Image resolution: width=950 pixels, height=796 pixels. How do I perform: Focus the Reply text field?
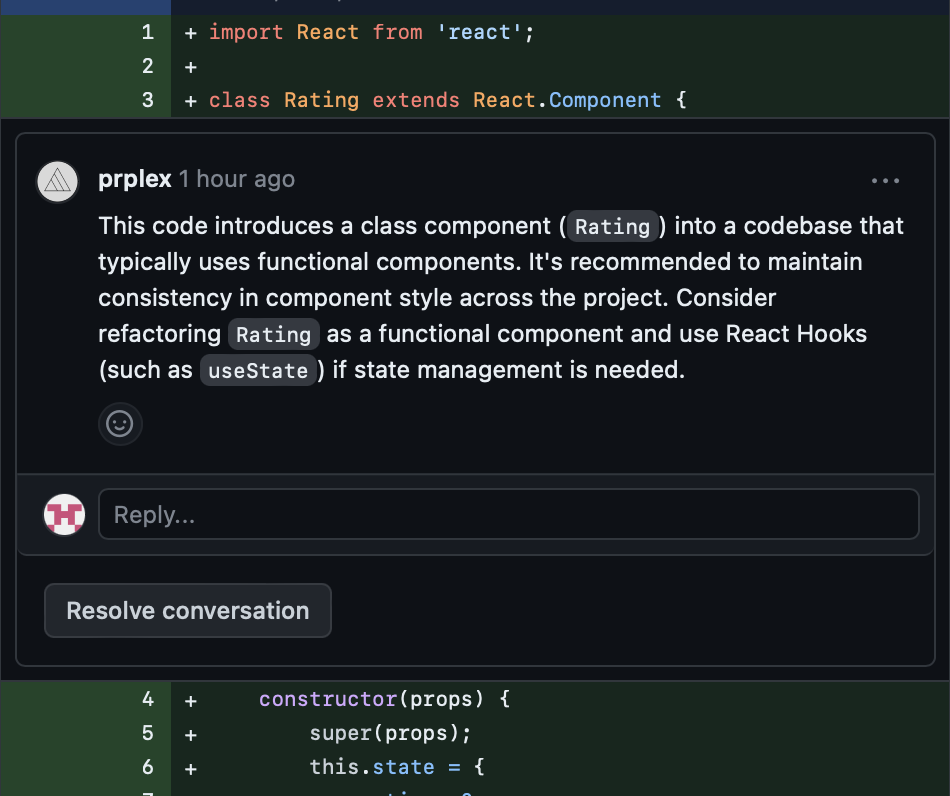tap(508, 515)
